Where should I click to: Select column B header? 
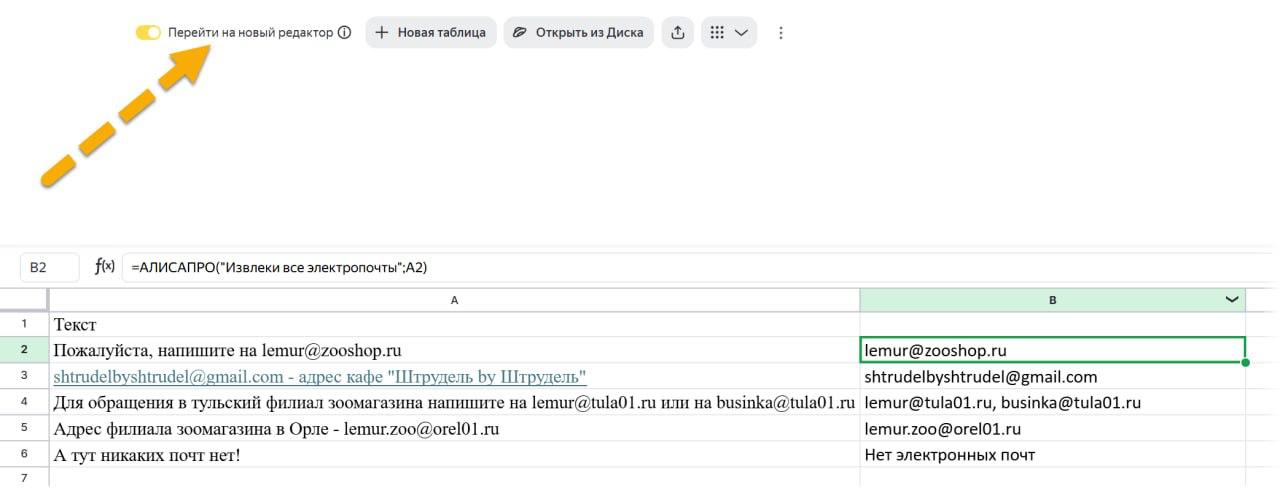coord(1052,299)
